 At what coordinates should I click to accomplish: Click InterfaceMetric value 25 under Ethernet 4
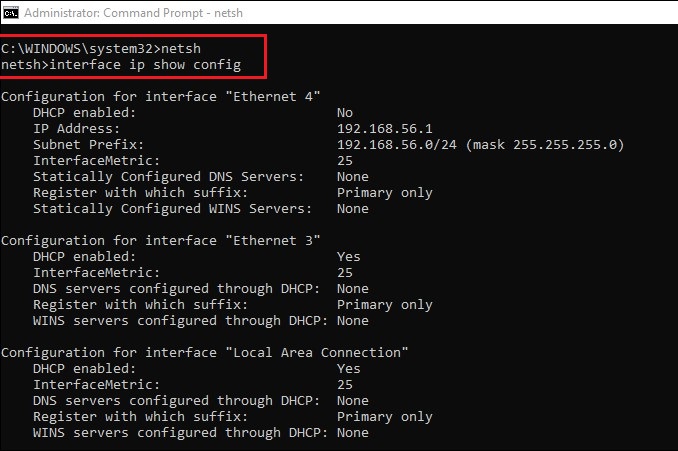tap(345, 160)
